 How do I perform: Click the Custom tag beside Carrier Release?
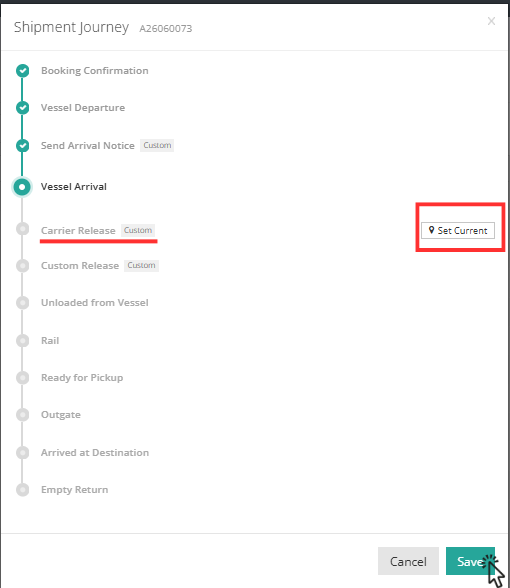[138, 230]
